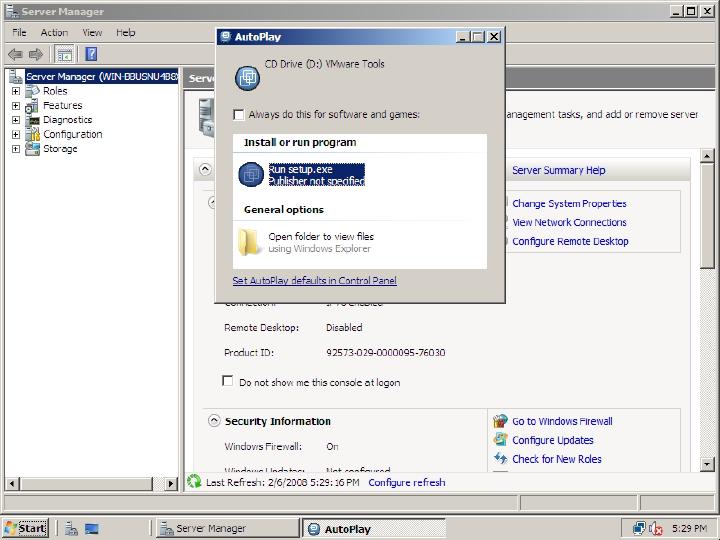The image size is (720, 540).
Task: Click the Back arrow toolbar icon
Action: tap(15, 55)
